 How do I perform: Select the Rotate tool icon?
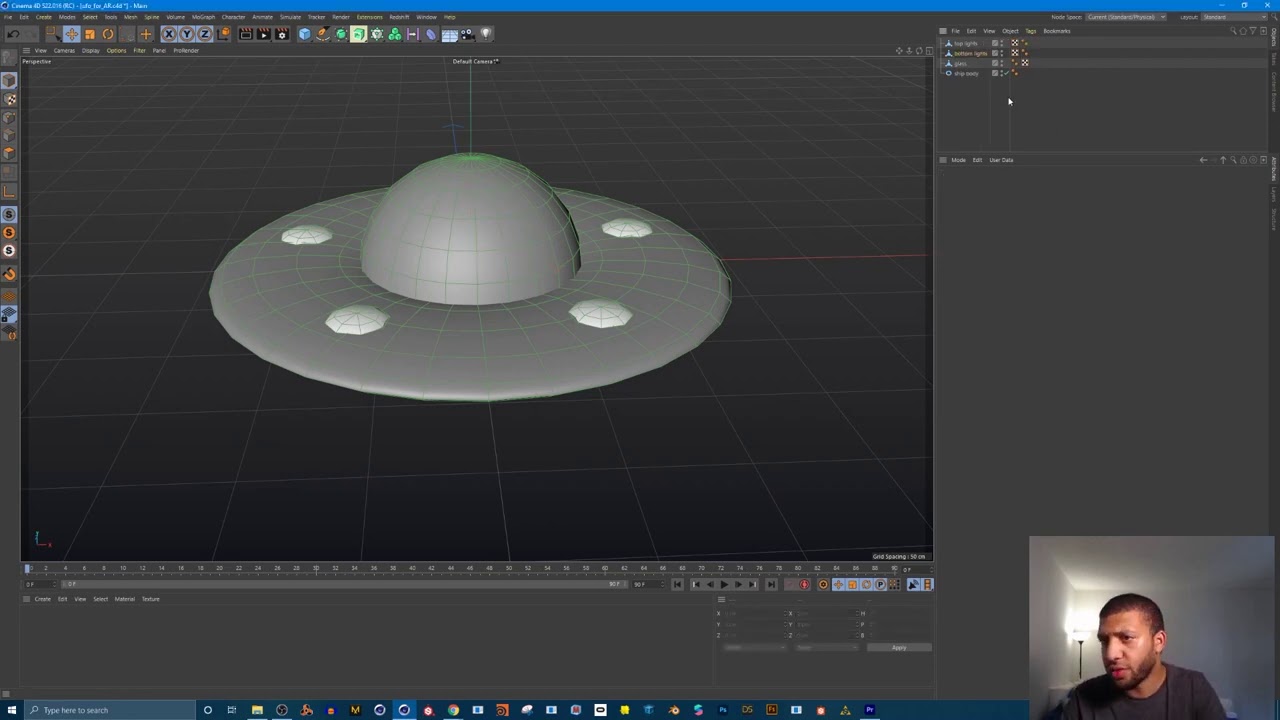tap(108, 34)
